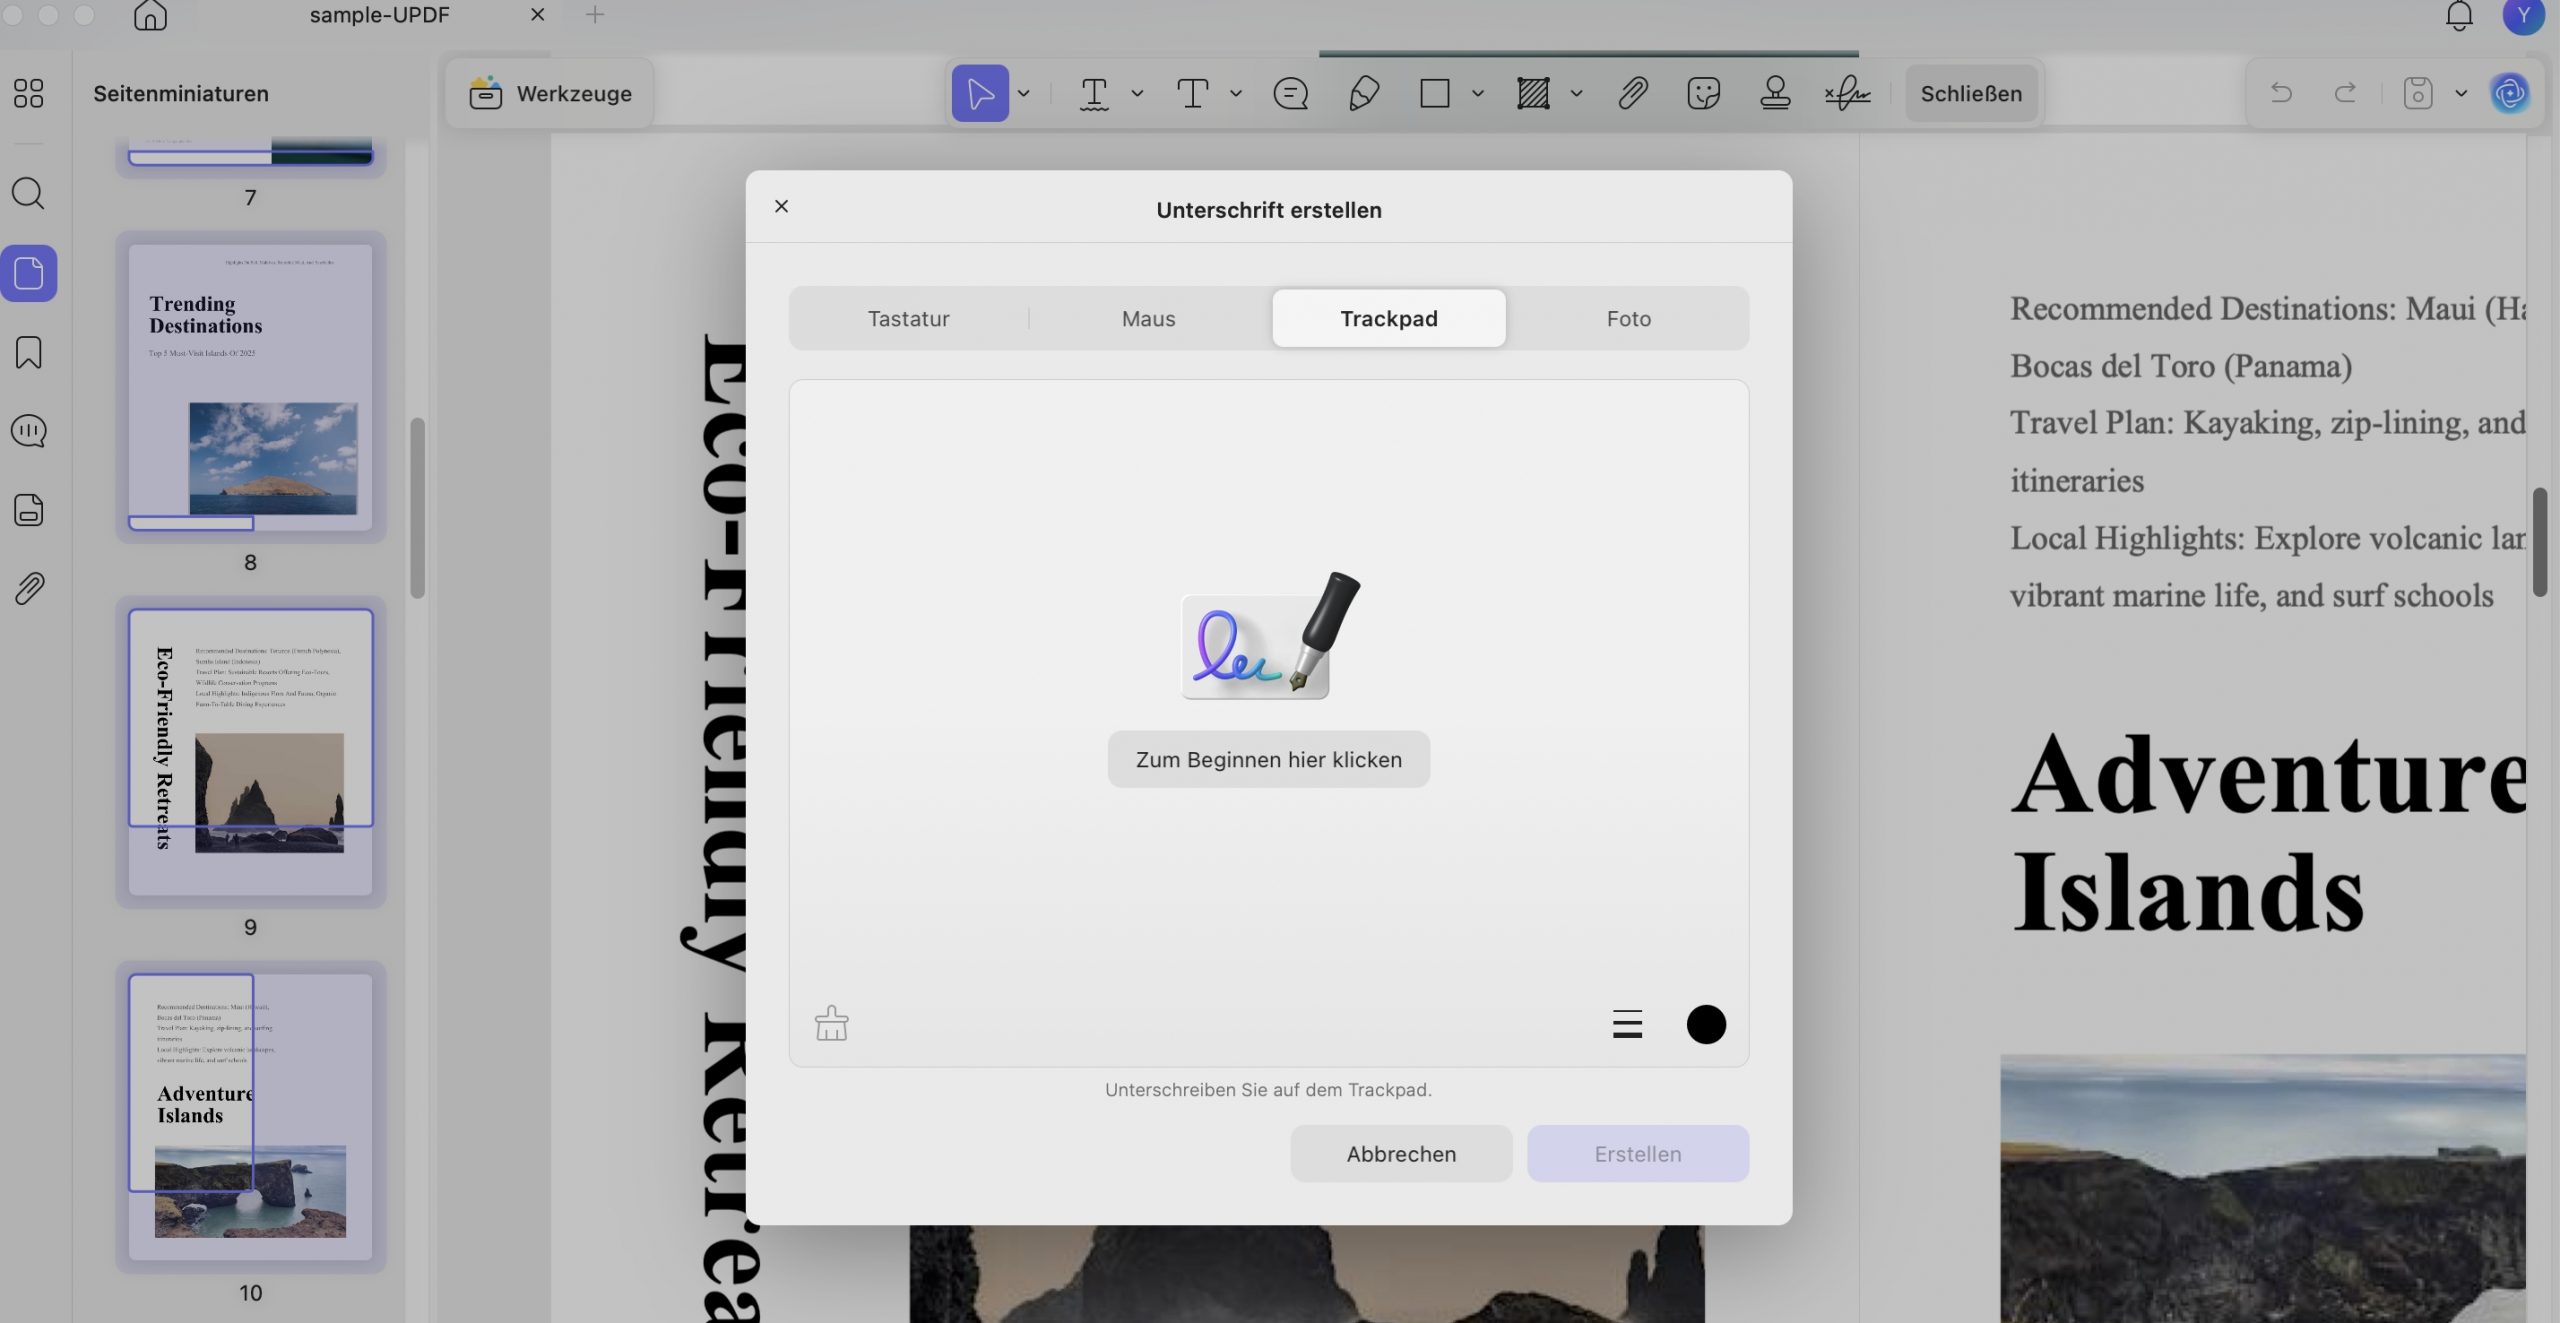Select page 8 Trending Destinations thumbnail
2560x1323 pixels.
251,387
